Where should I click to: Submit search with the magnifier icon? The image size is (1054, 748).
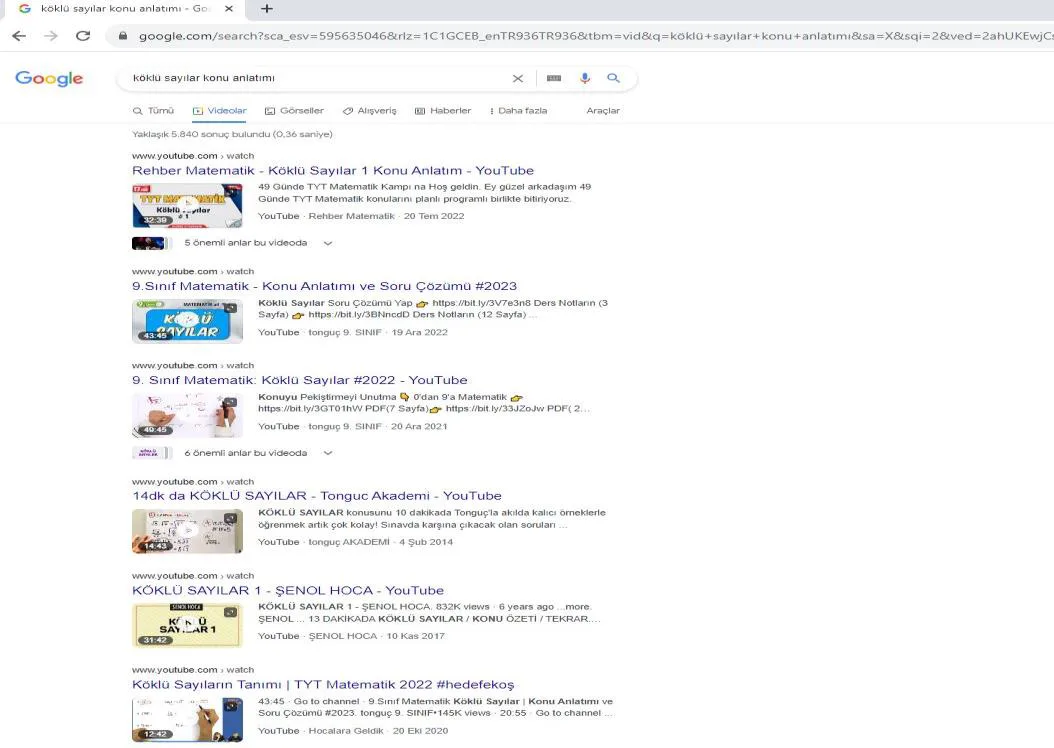pos(613,79)
